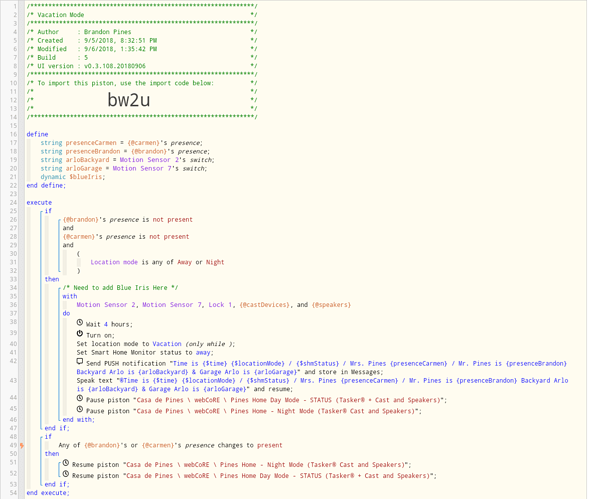Image resolution: width=591 pixels, height=499 pixels.
Task: Click "{@castDevices}" in the device list
Action: click(265, 305)
